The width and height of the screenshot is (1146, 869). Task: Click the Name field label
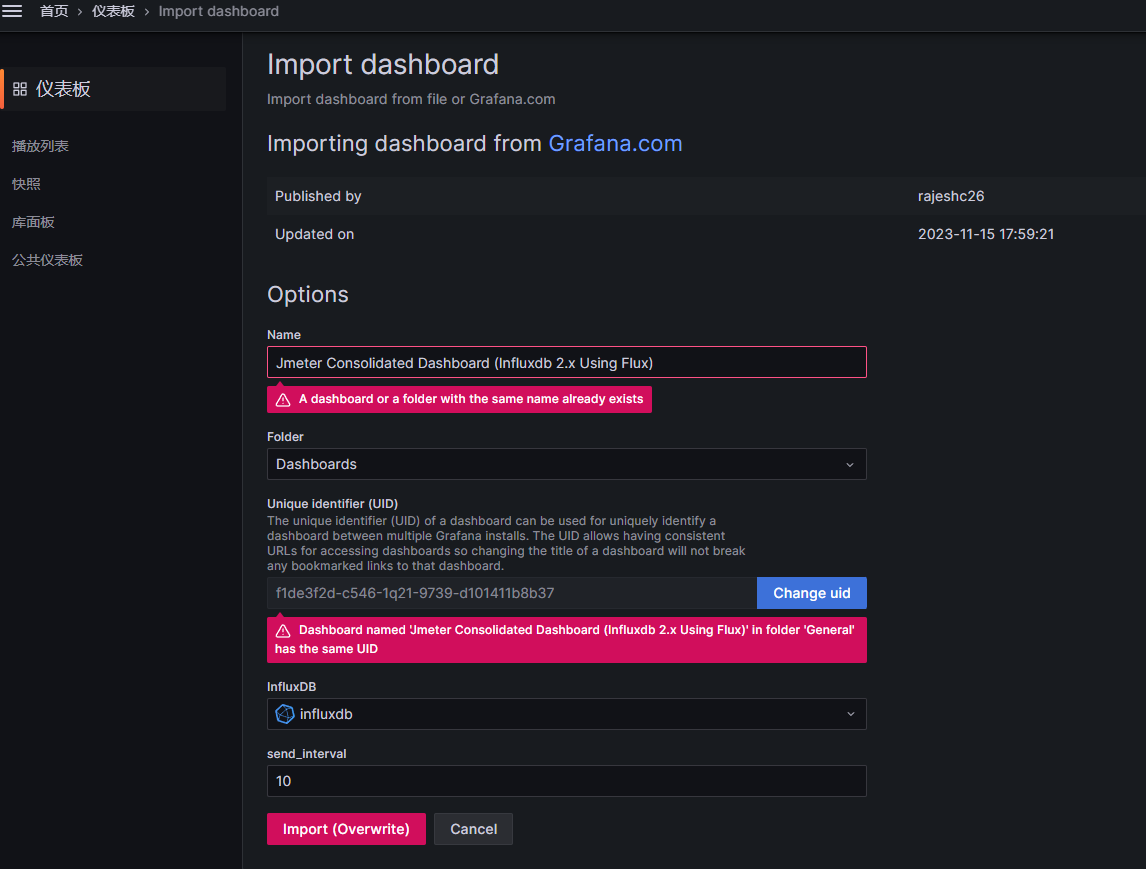(x=284, y=335)
